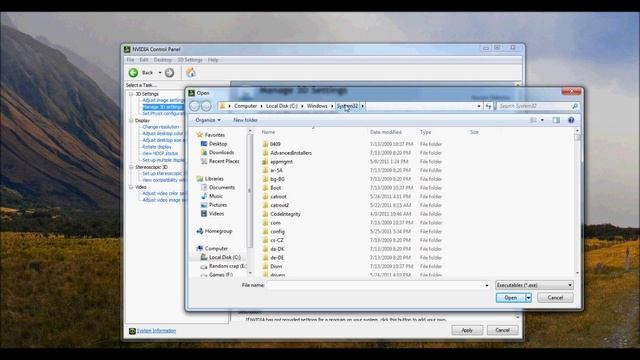Open the Pictures library
The image size is (640, 360).
tap(218, 205)
